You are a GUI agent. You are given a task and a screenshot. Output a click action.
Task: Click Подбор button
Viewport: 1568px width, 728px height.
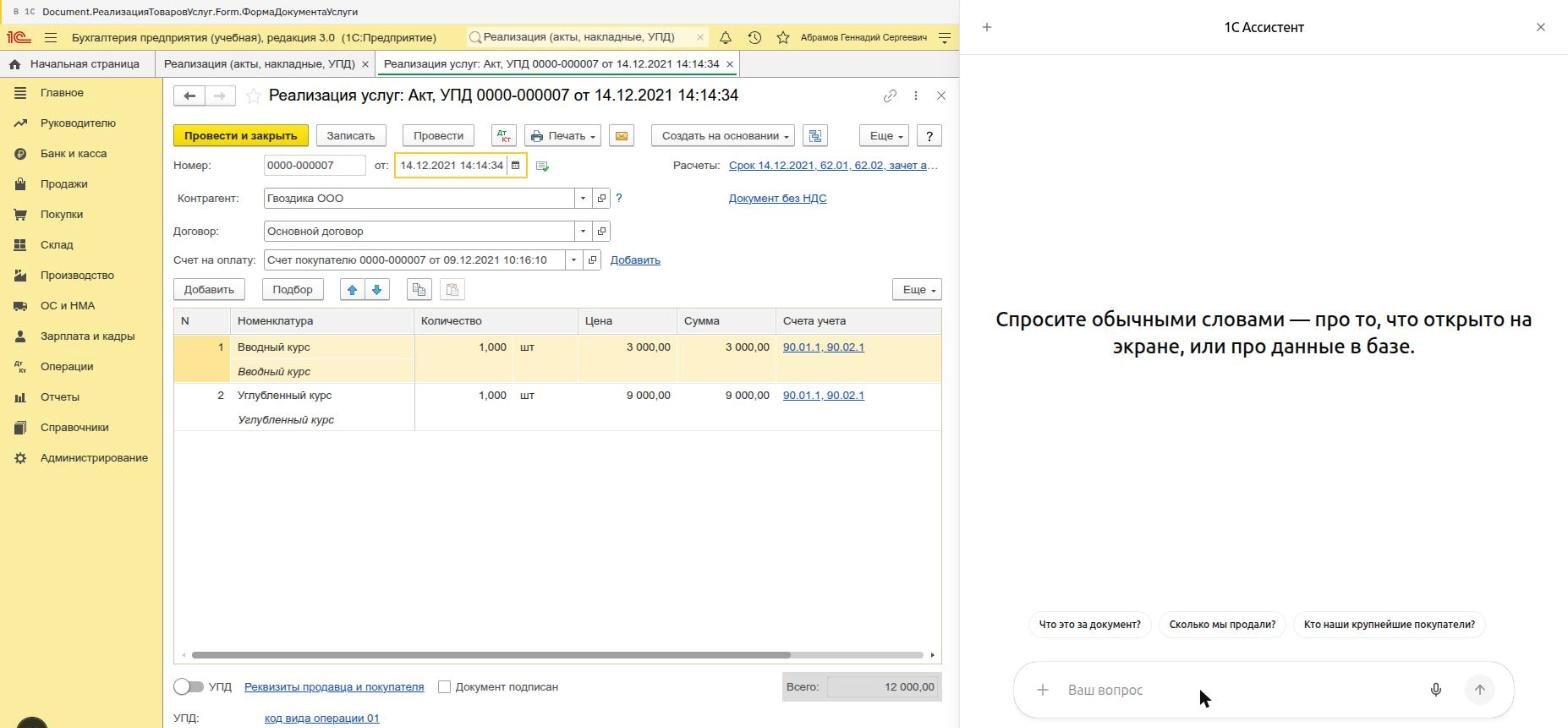coord(292,290)
